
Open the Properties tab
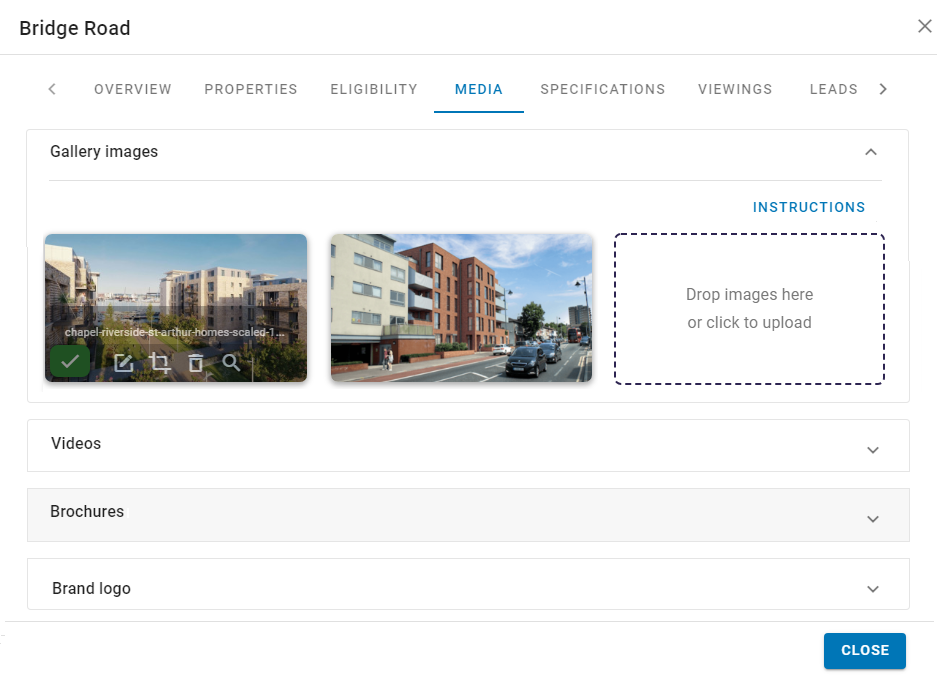point(251,89)
